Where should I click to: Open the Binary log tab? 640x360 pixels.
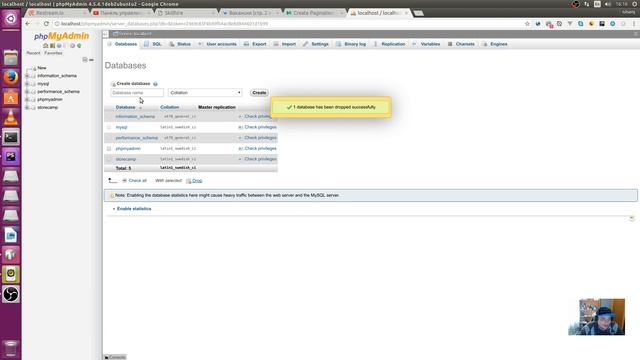[x=351, y=44]
